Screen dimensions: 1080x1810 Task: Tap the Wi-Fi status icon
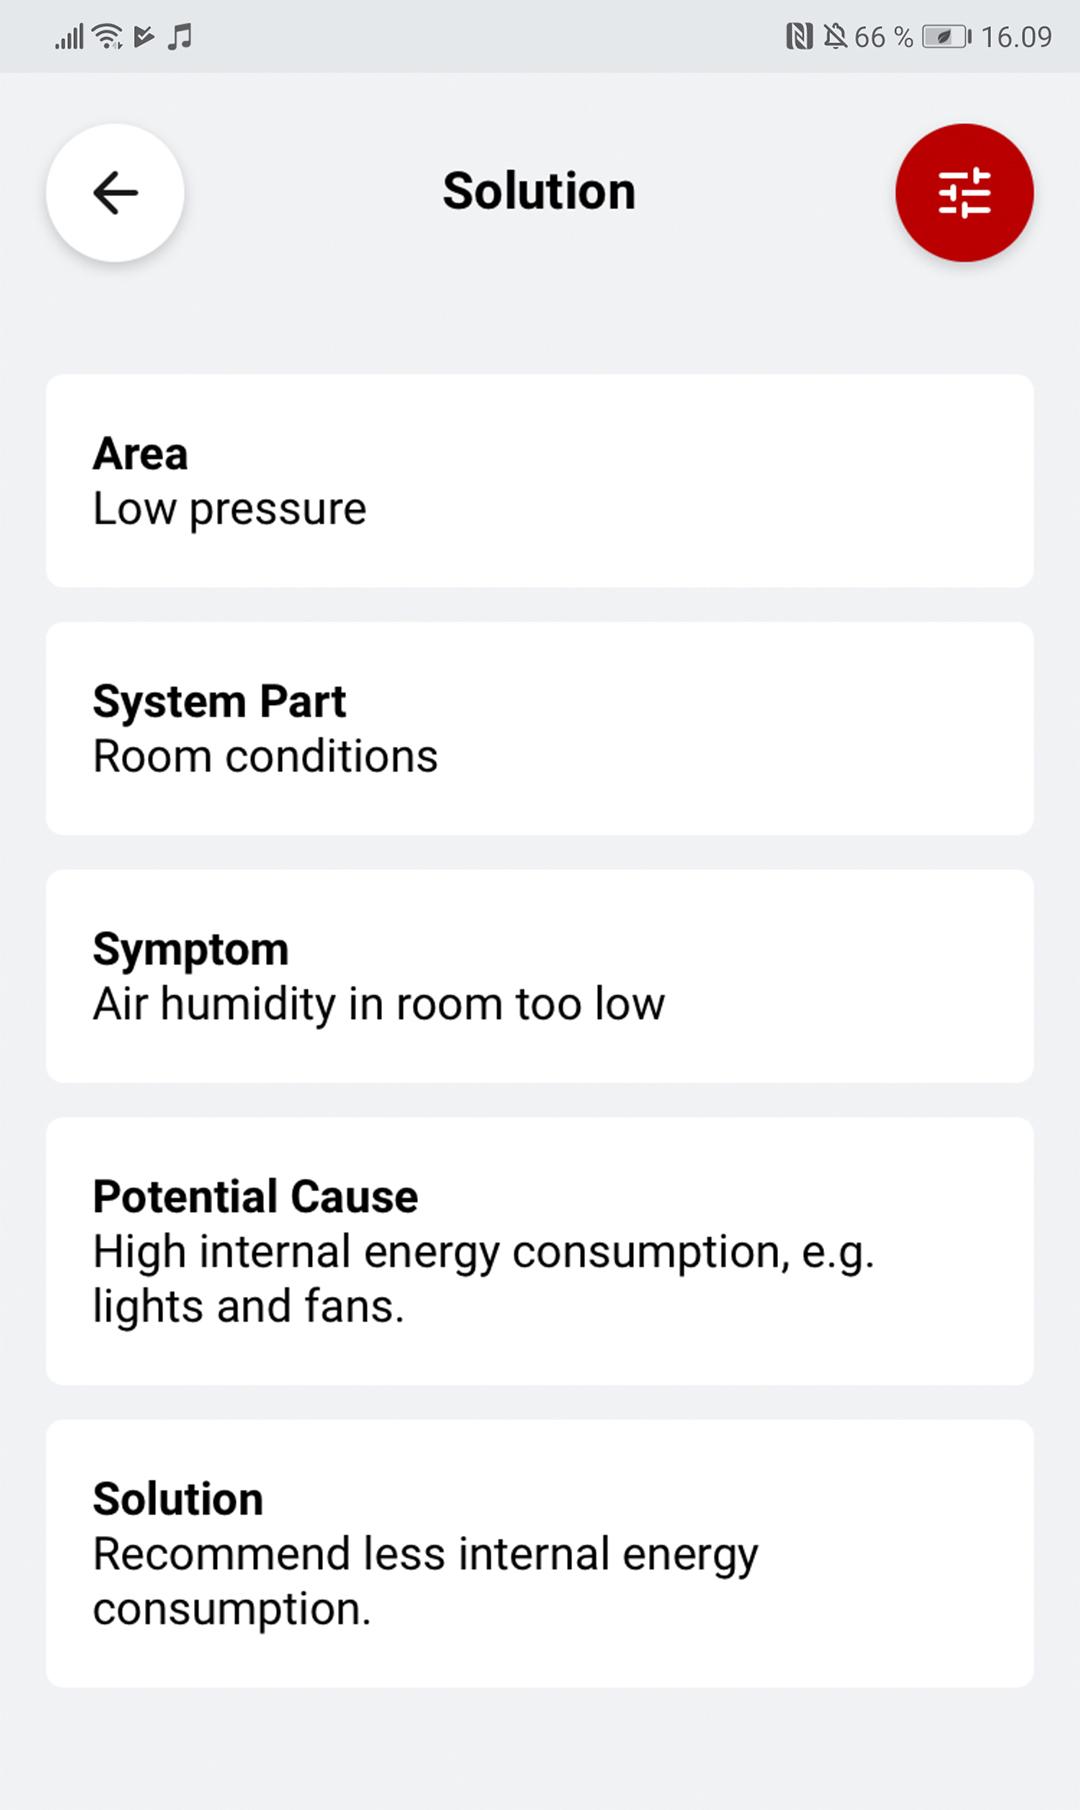coord(107,37)
